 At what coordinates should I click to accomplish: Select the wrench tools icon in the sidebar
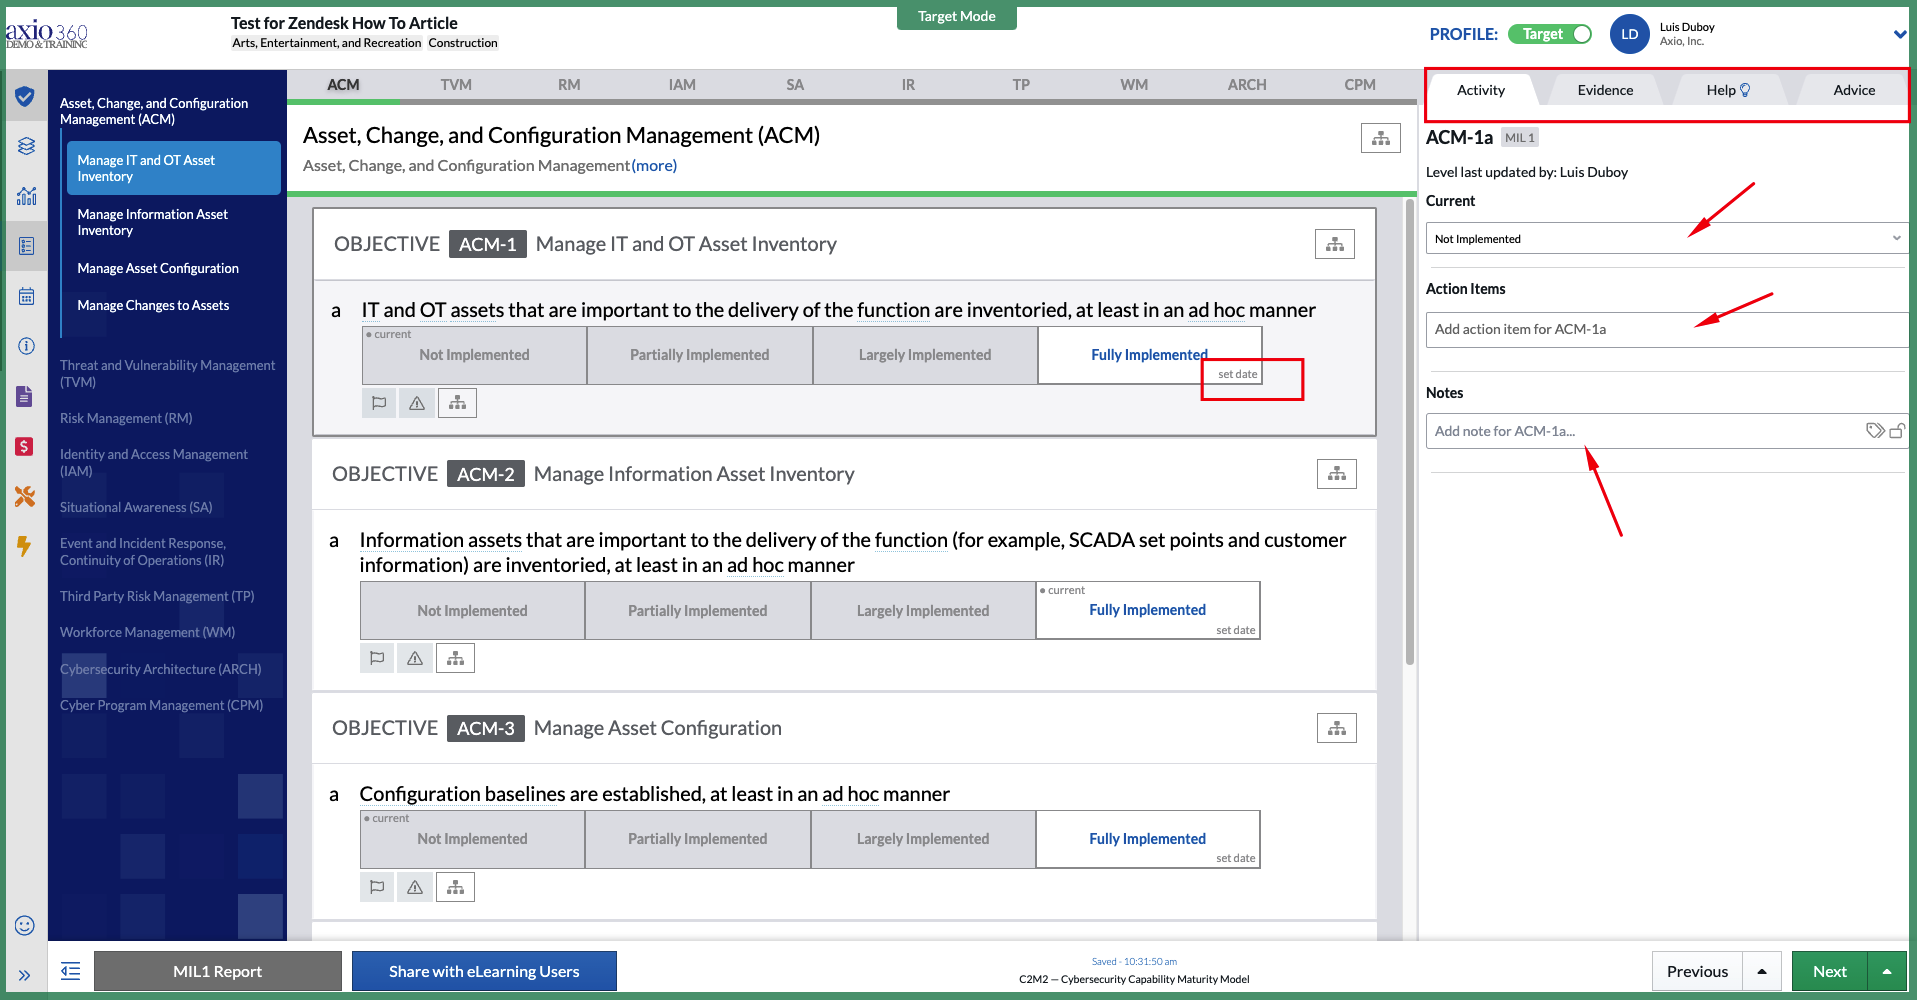tap(24, 496)
